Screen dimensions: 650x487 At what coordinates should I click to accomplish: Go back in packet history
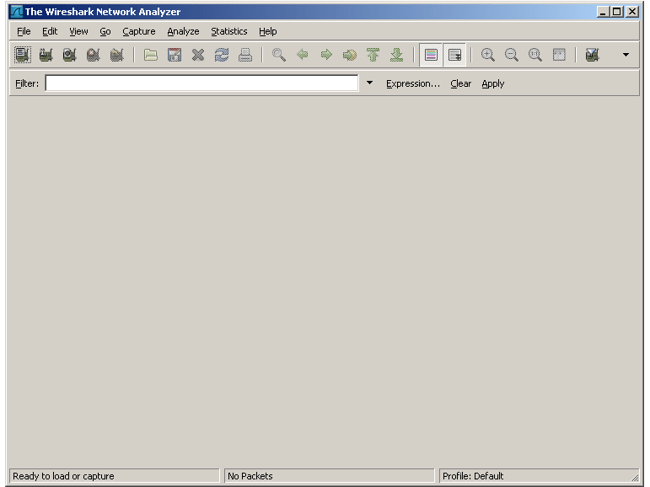click(302, 55)
